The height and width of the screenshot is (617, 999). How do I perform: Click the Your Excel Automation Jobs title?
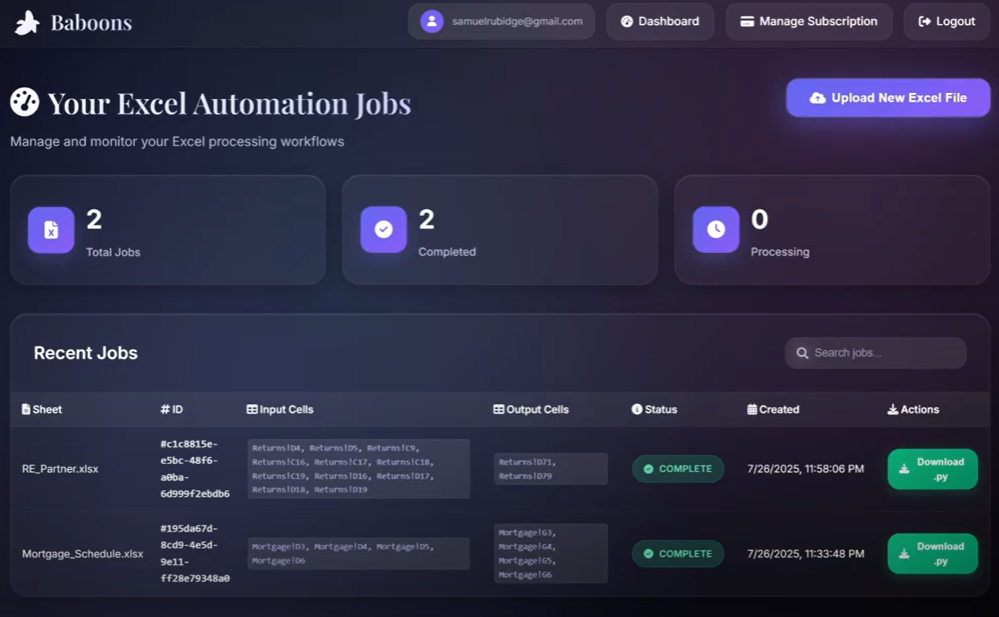point(229,103)
